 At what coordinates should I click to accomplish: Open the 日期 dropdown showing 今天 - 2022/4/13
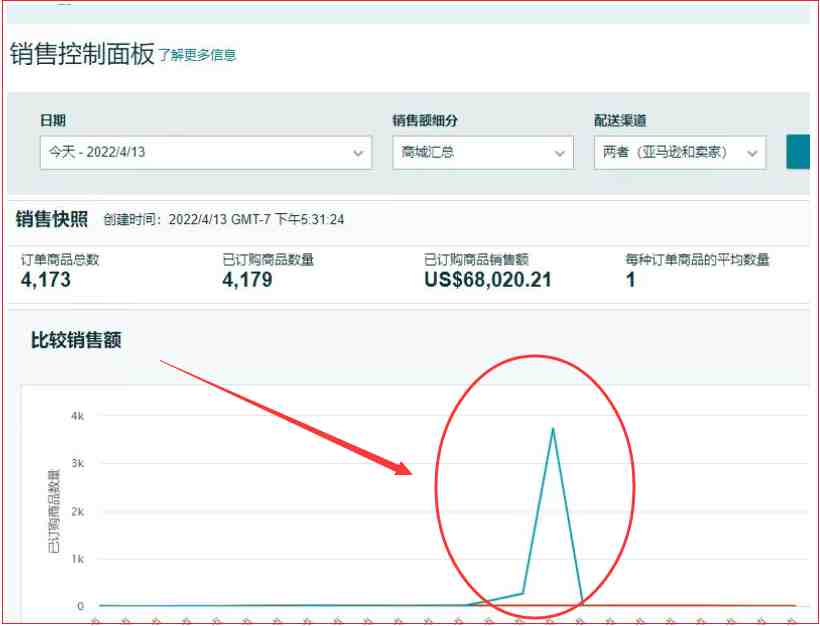coord(206,152)
